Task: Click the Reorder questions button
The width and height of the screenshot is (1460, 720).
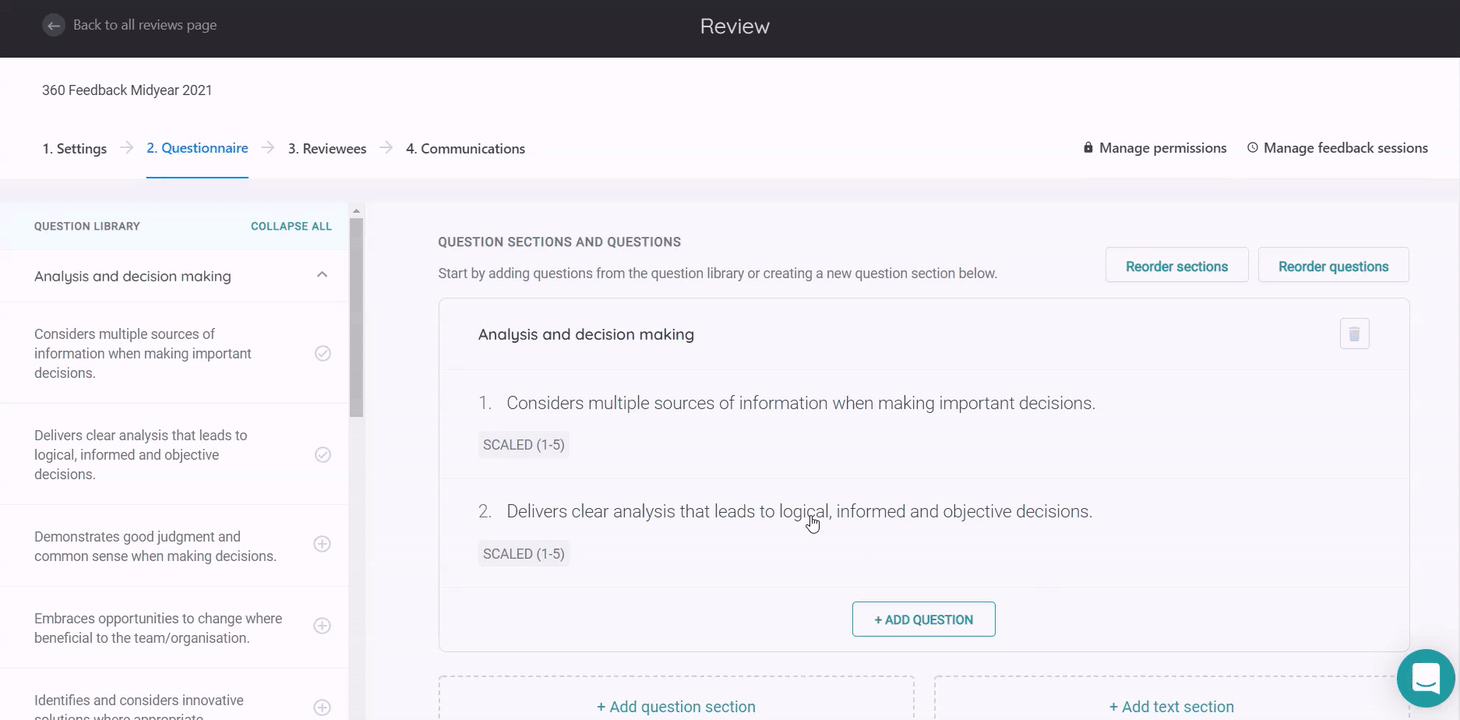Action: [1333, 265]
